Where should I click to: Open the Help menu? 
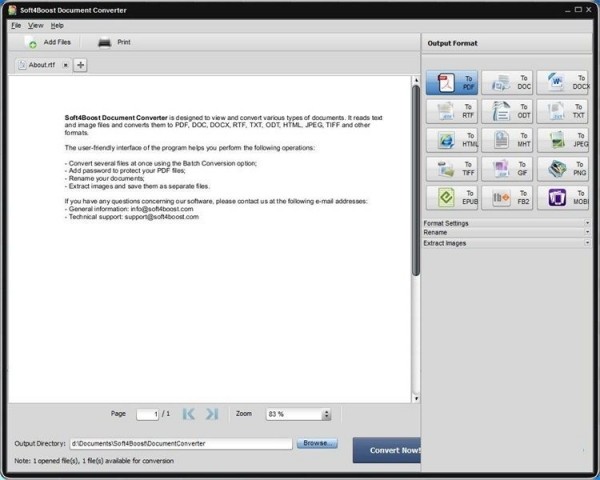click(x=57, y=25)
